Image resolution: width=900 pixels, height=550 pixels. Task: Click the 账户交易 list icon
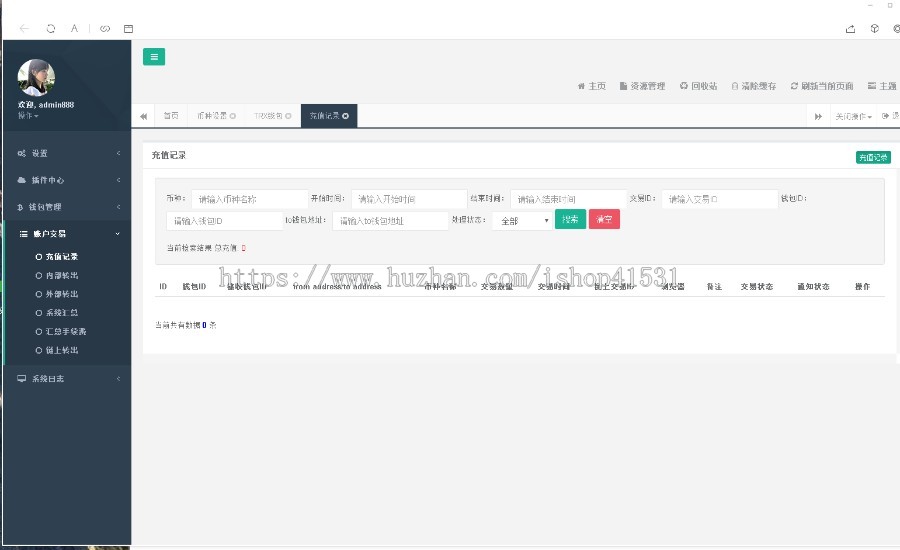pyautogui.click(x=24, y=234)
